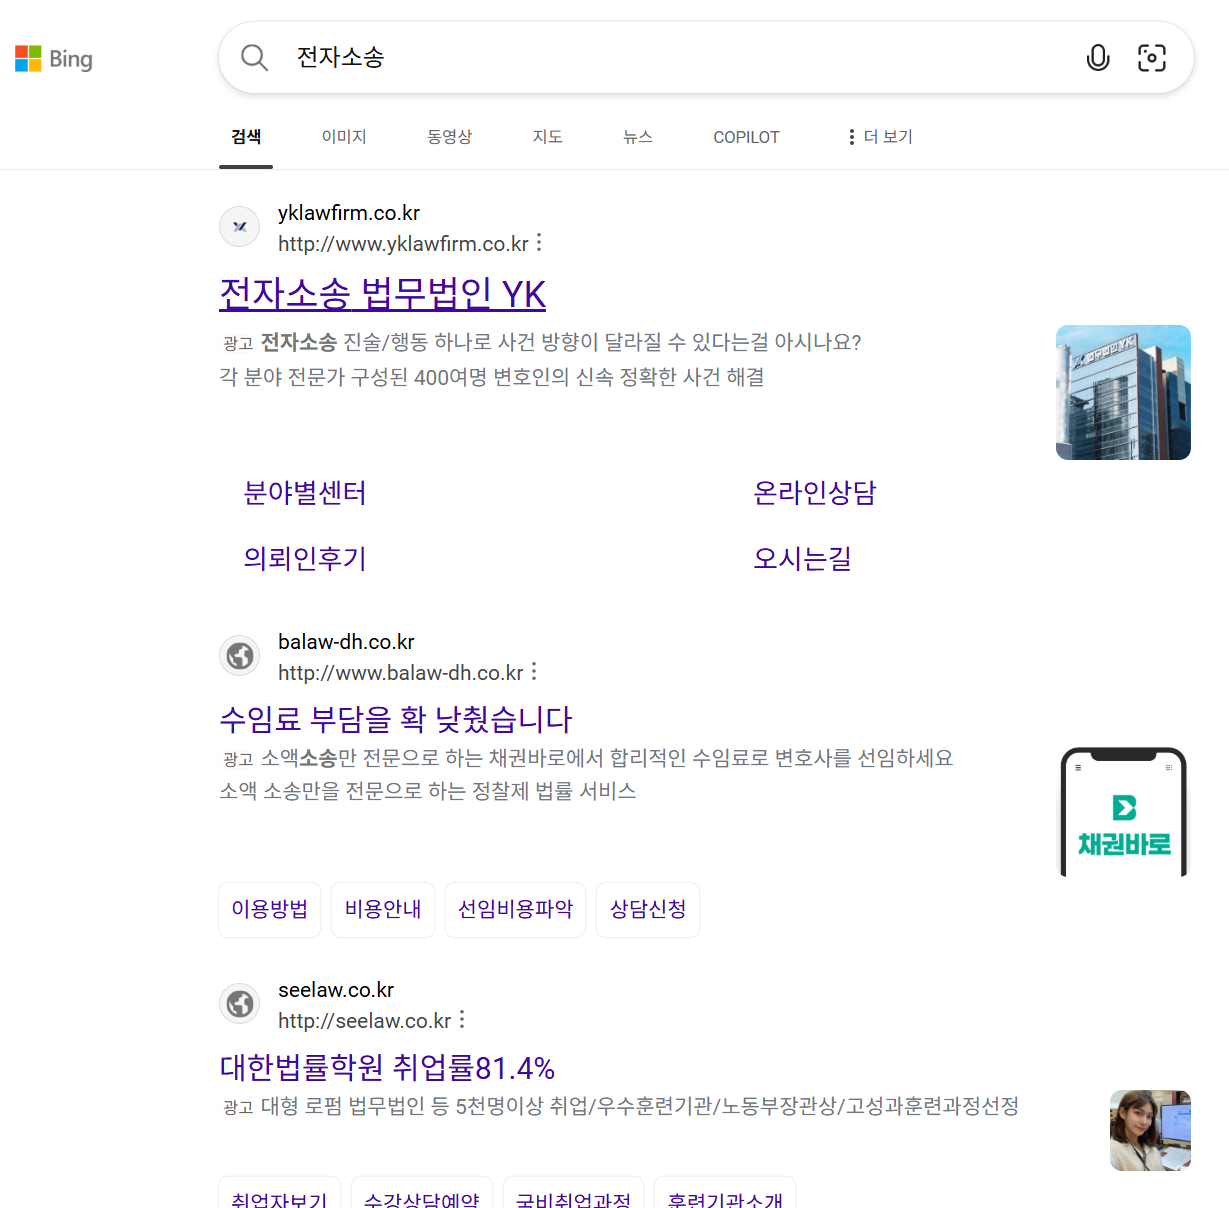Image resolution: width=1229 pixels, height=1208 pixels.
Task: Switch to the 이미지 tab
Action: pyautogui.click(x=344, y=137)
